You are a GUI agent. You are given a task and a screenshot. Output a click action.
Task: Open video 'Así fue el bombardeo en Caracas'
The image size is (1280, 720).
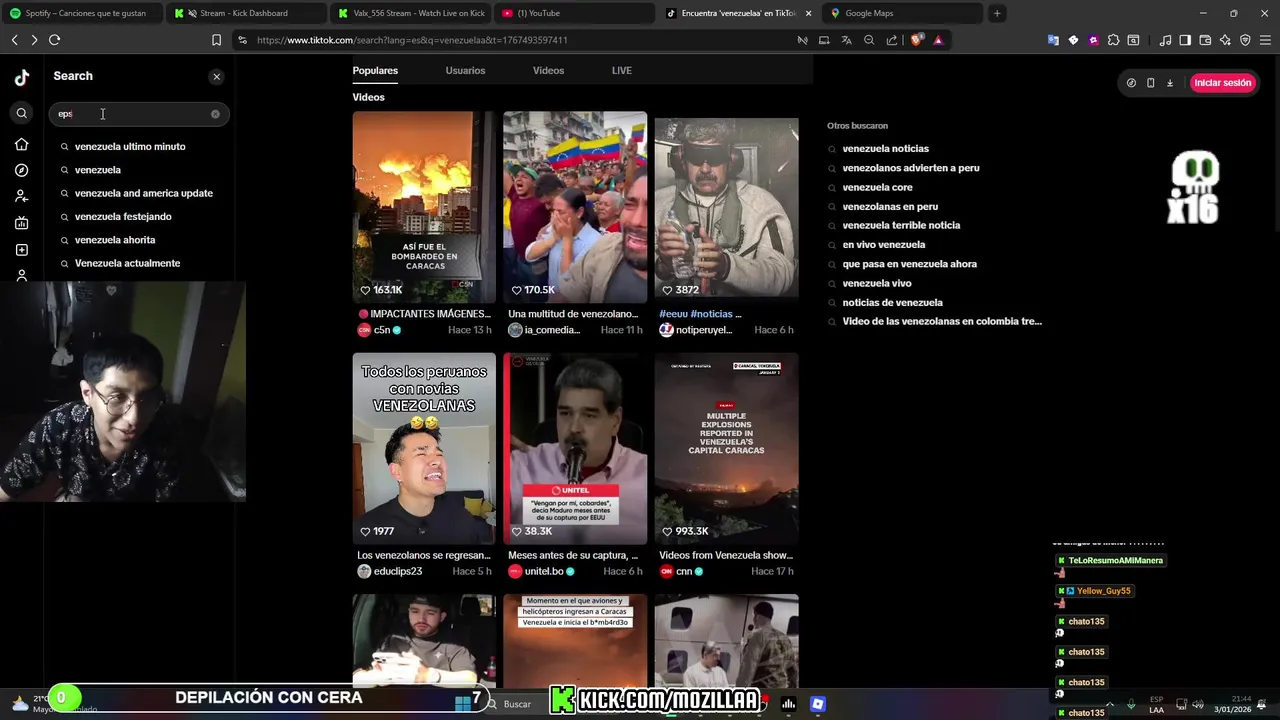[424, 207]
